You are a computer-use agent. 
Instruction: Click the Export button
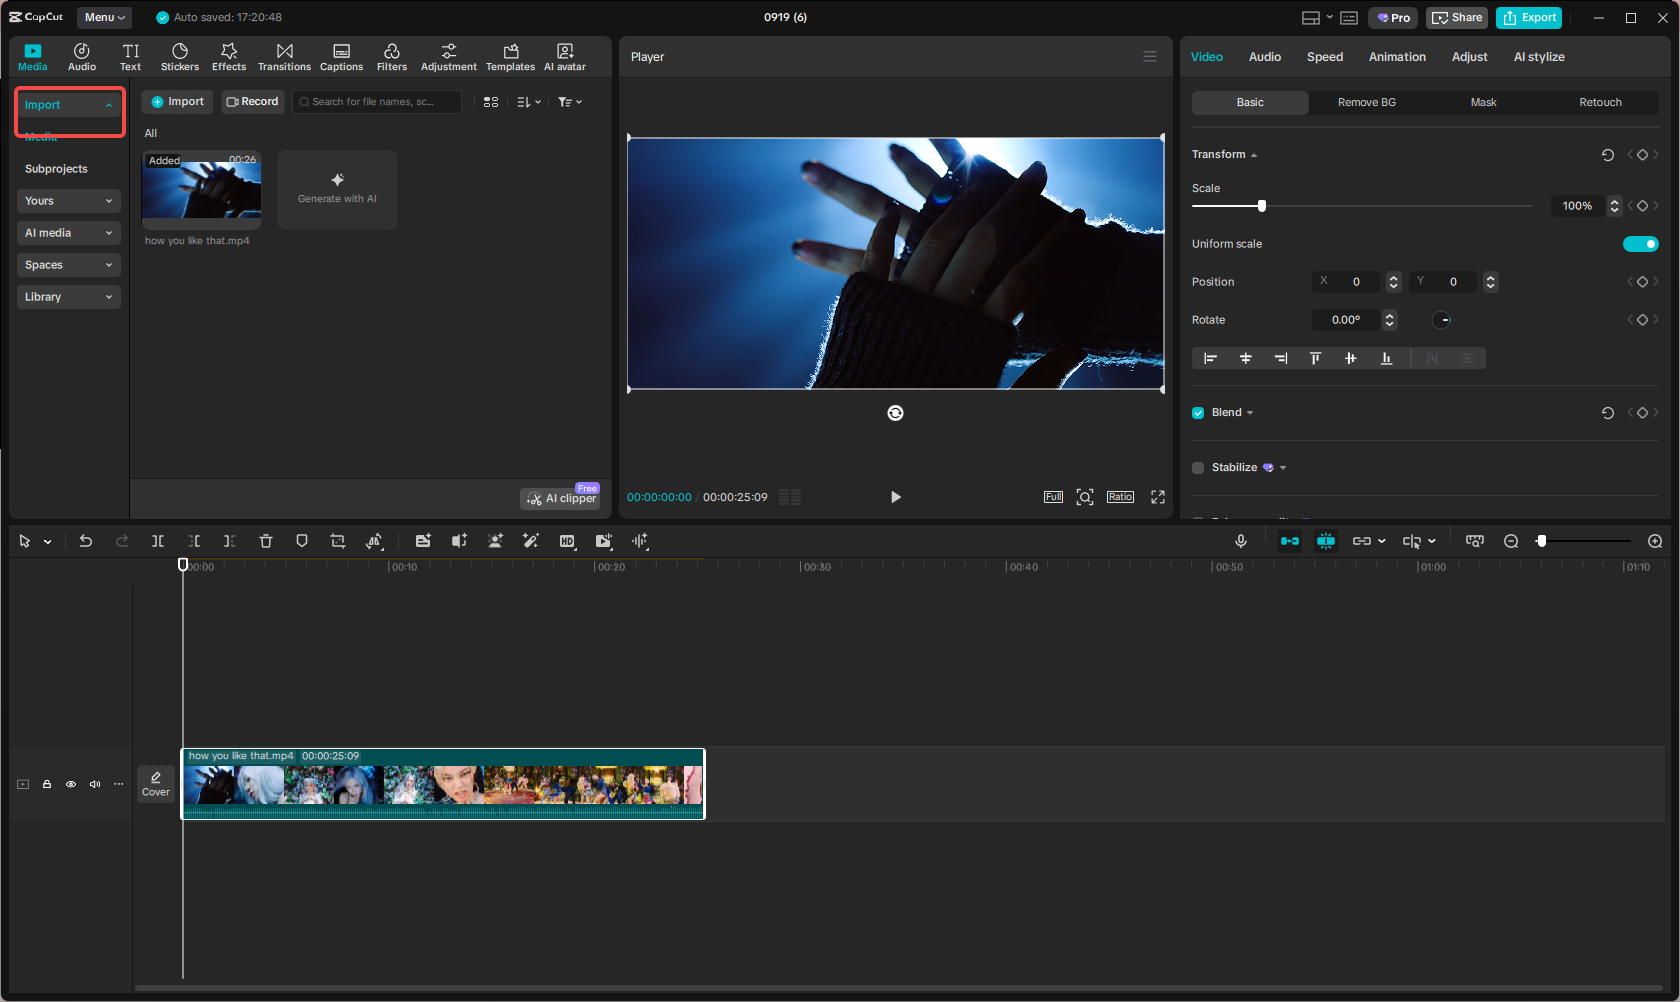(1529, 18)
